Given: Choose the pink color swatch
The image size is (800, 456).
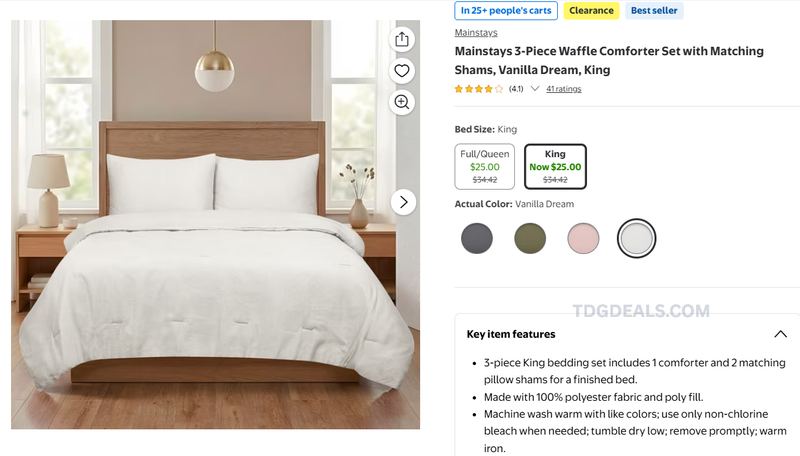Looking at the screenshot, I should click(x=583, y=238).
